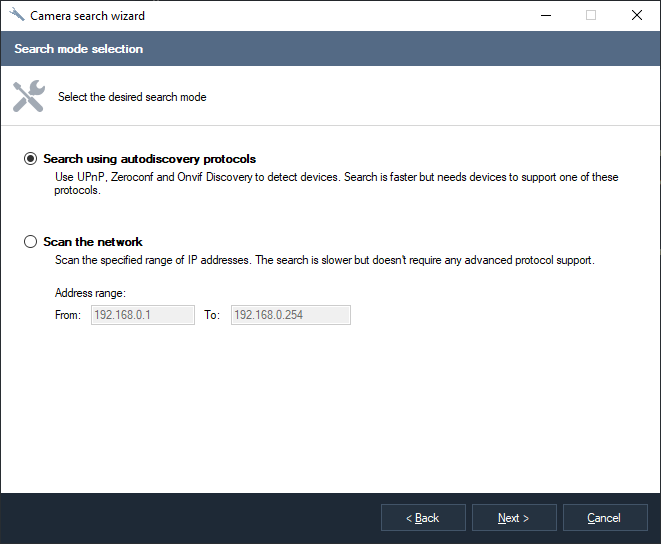Go back with the Back button

[423, 518]
